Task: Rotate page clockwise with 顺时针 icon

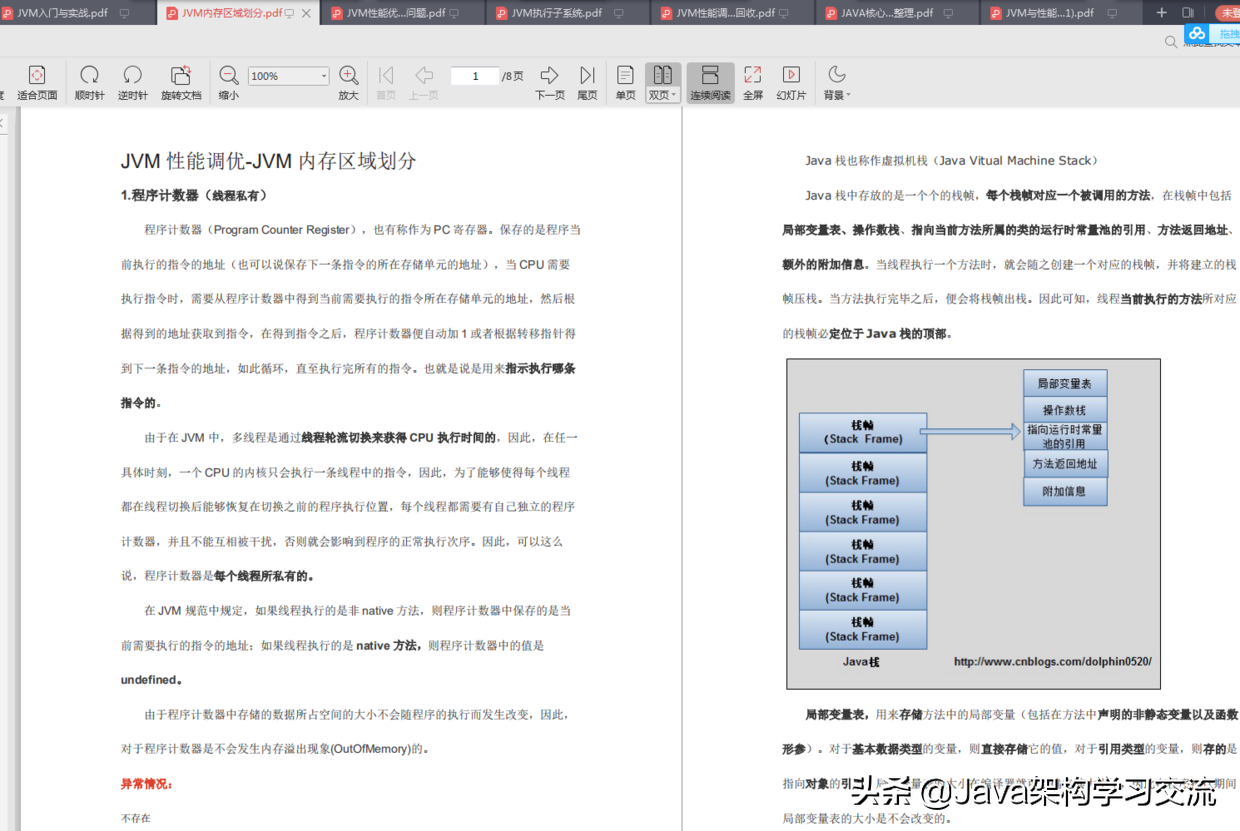Action: [89, 75]
